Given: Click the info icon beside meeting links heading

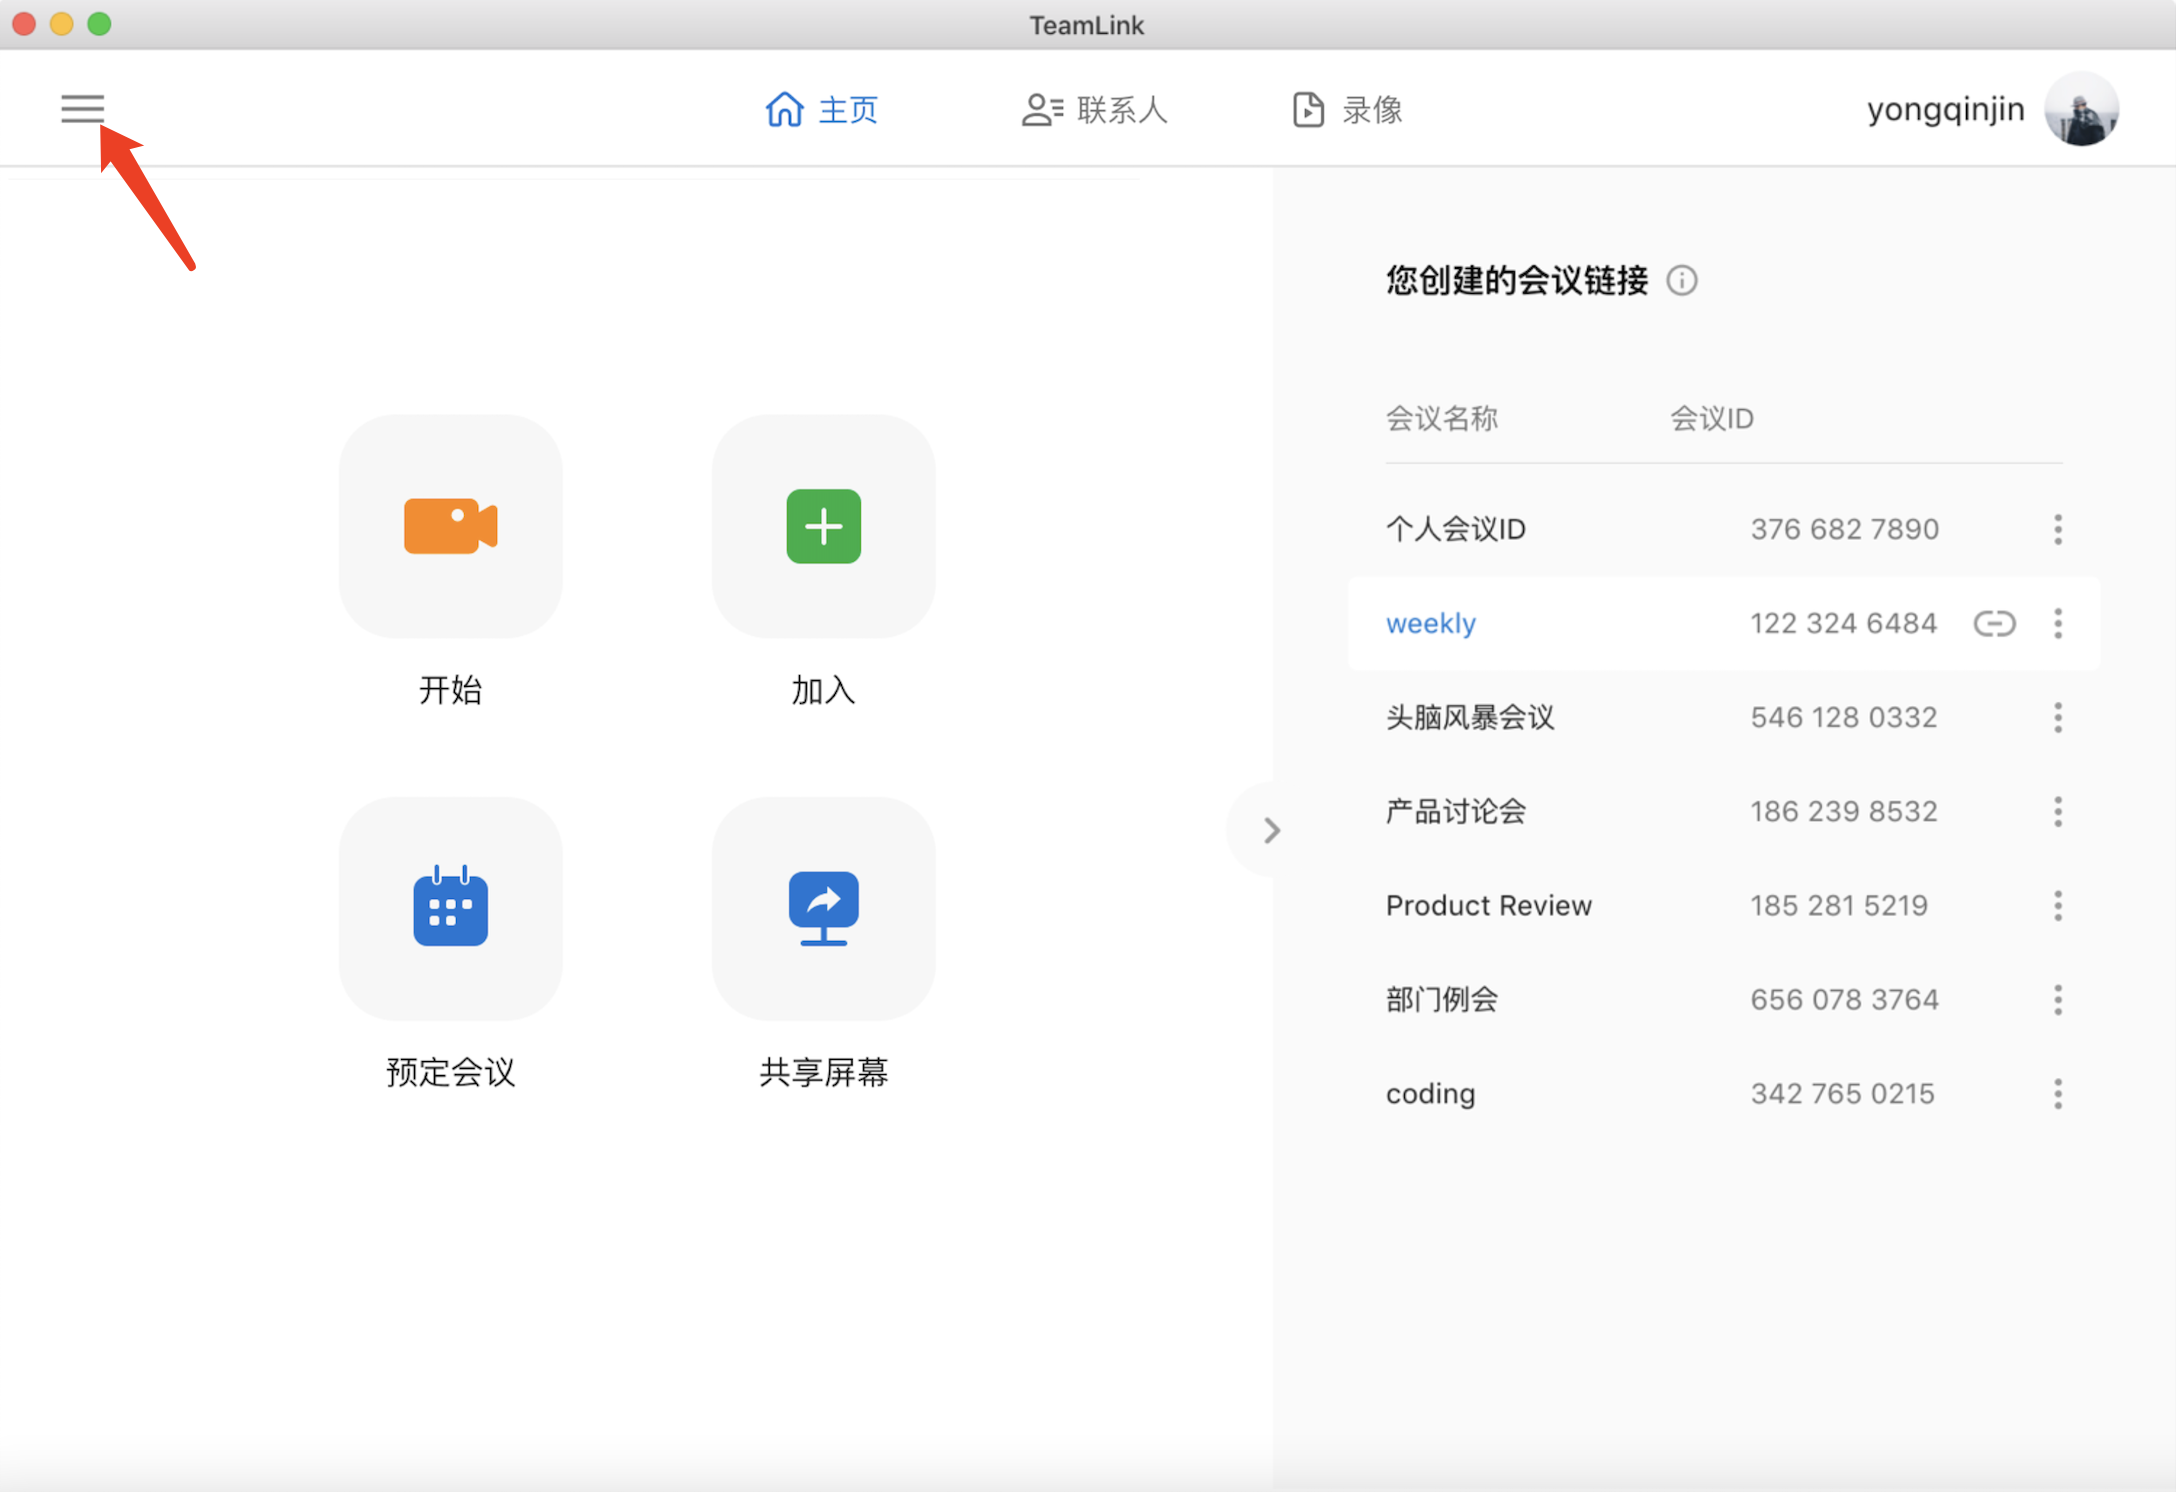Looking at the screenshot, I should click(1682, 281).
